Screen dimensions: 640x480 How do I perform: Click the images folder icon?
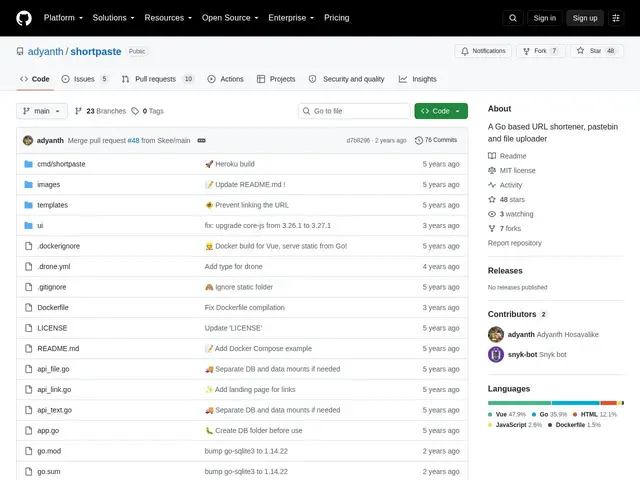click(x=28, y=184)
